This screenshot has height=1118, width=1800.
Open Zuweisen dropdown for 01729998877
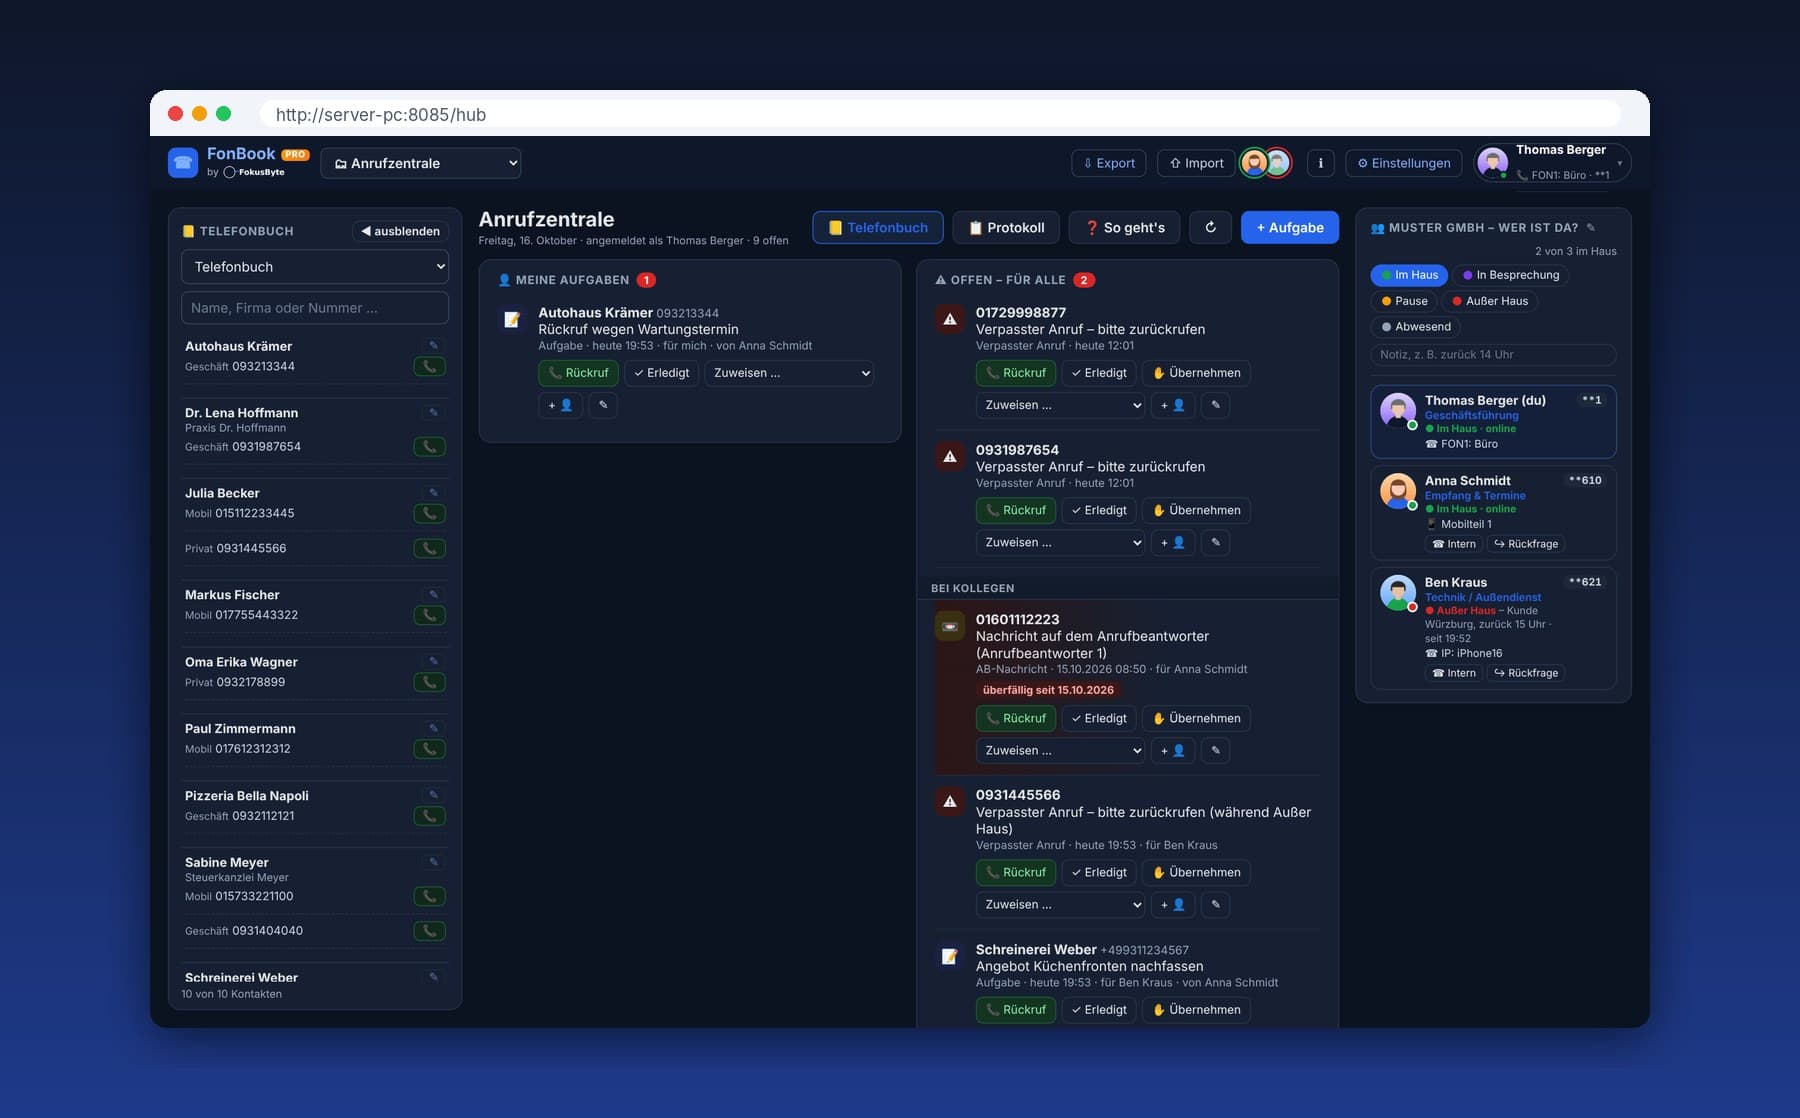(x=1060, y=405)
